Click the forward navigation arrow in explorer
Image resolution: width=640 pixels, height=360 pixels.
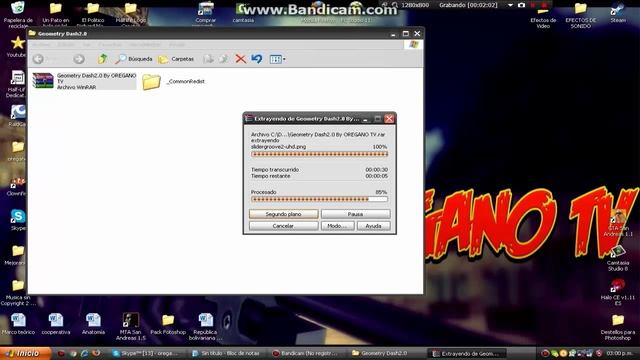point(79,59)
